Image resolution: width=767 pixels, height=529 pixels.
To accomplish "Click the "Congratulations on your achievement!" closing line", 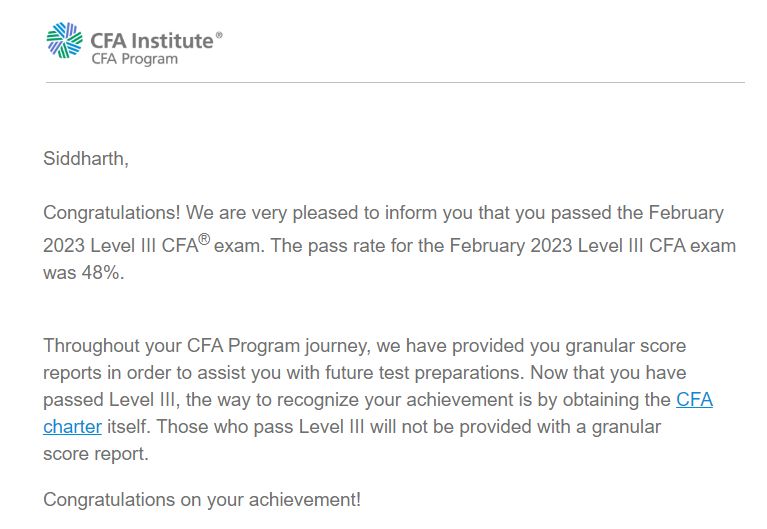I will click(x=202, y=500).
